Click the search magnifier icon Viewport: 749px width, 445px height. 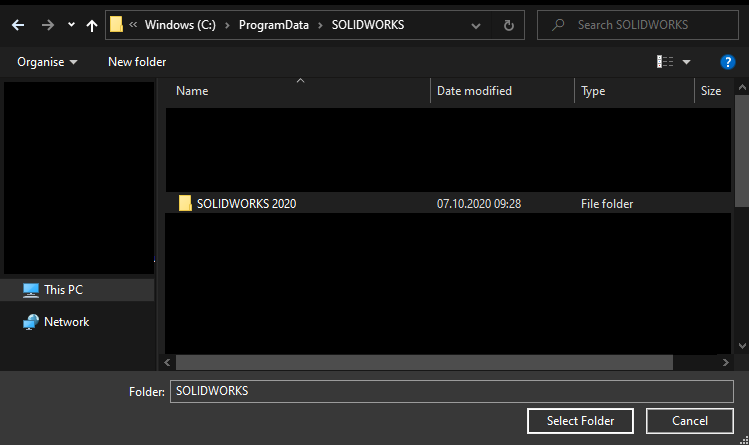click(558, 25)
